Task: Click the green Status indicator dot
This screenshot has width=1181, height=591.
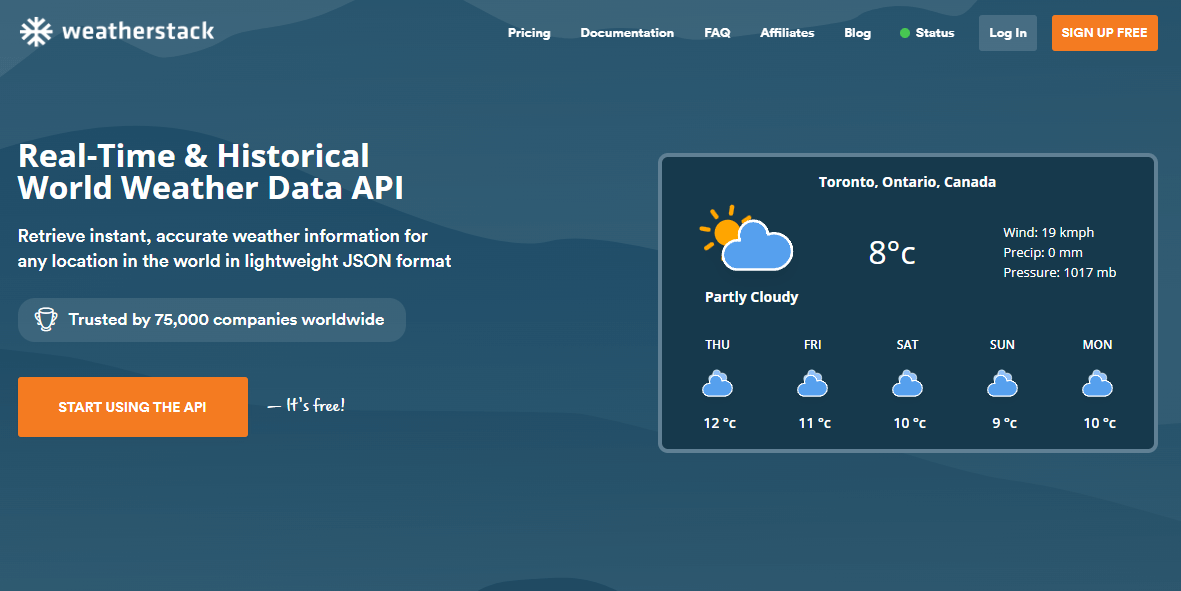Action: [x=904, y=33]
